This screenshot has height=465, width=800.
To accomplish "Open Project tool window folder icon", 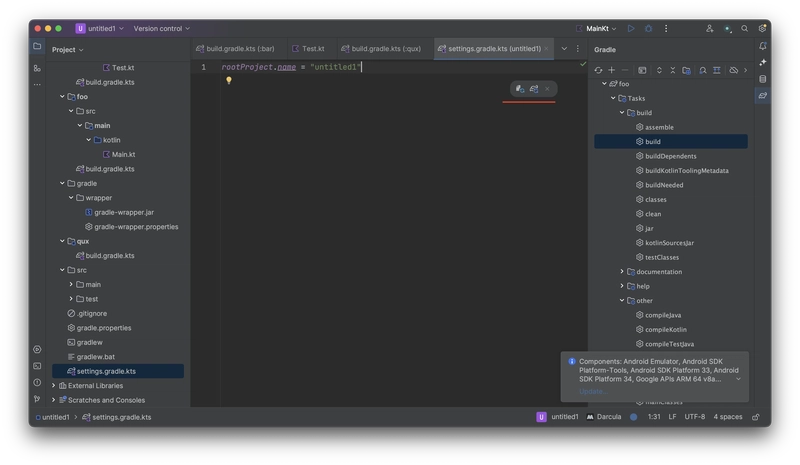I will (x=37, y=46).
